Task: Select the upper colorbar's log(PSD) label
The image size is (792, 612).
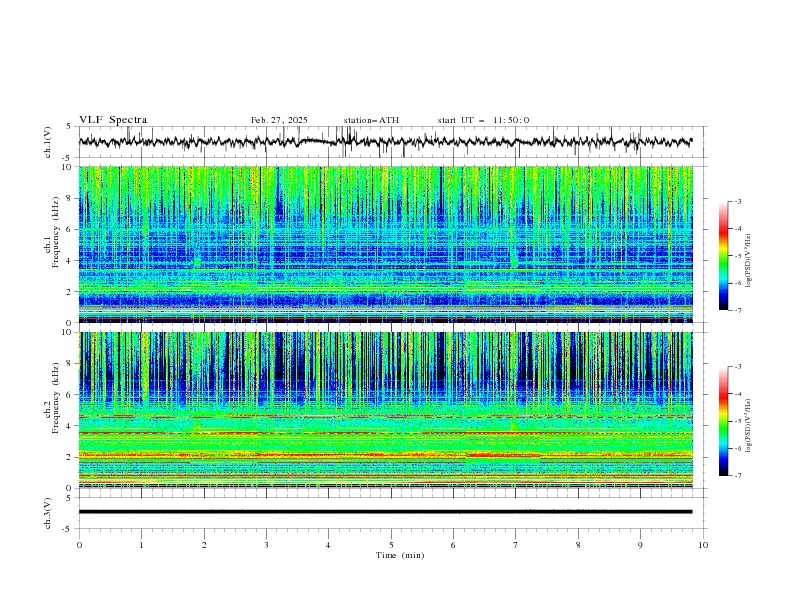Action: (749, 261)
